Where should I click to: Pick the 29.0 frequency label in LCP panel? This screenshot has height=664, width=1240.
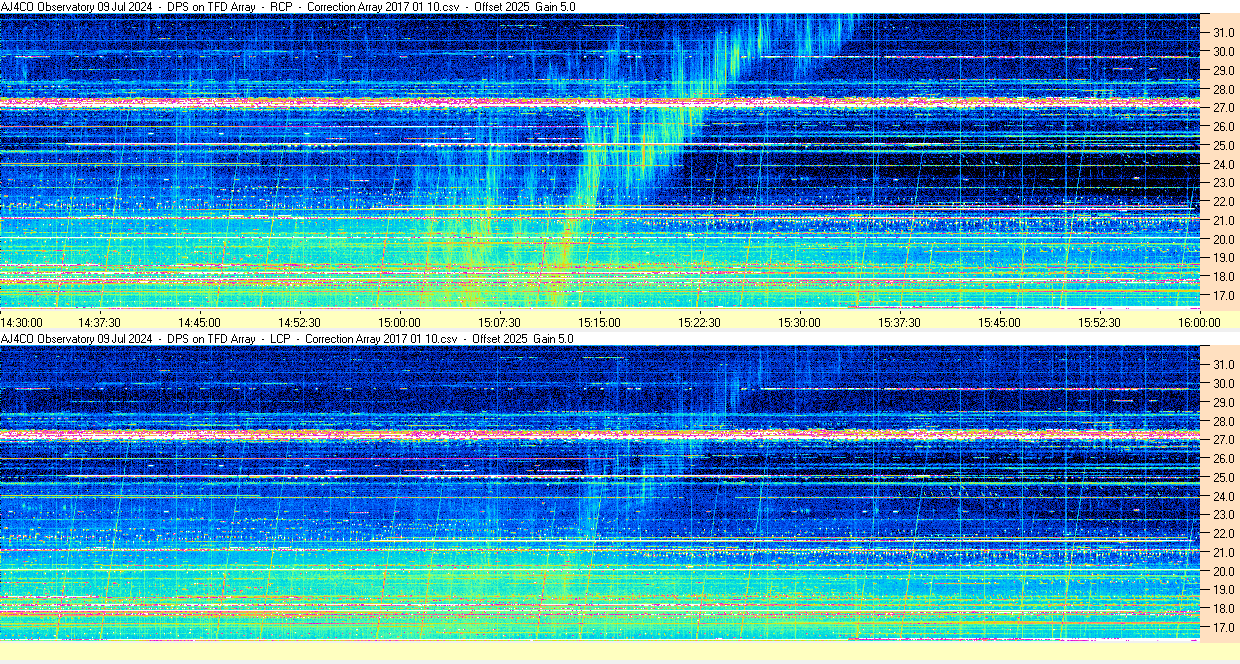click(1224, 402)
